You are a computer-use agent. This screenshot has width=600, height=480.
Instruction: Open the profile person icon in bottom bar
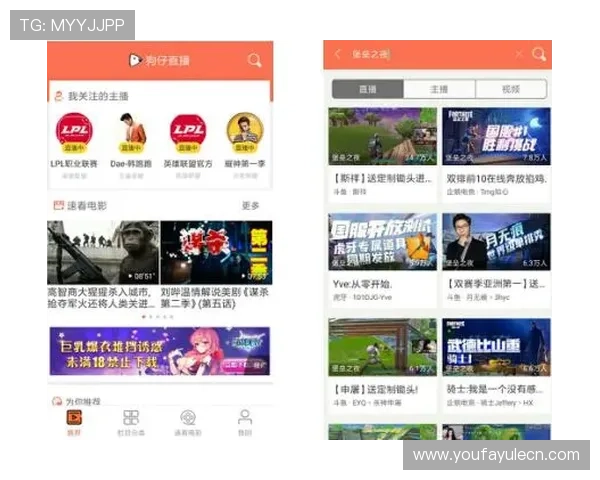(245, 417)
